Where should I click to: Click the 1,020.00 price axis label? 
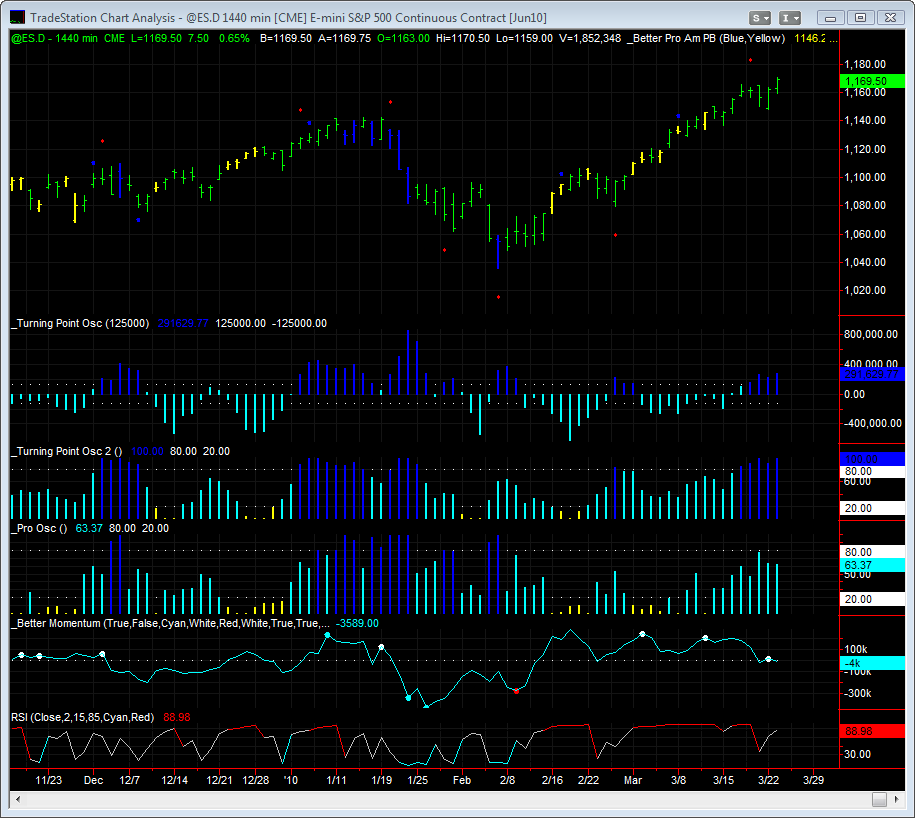coord(865,291)
